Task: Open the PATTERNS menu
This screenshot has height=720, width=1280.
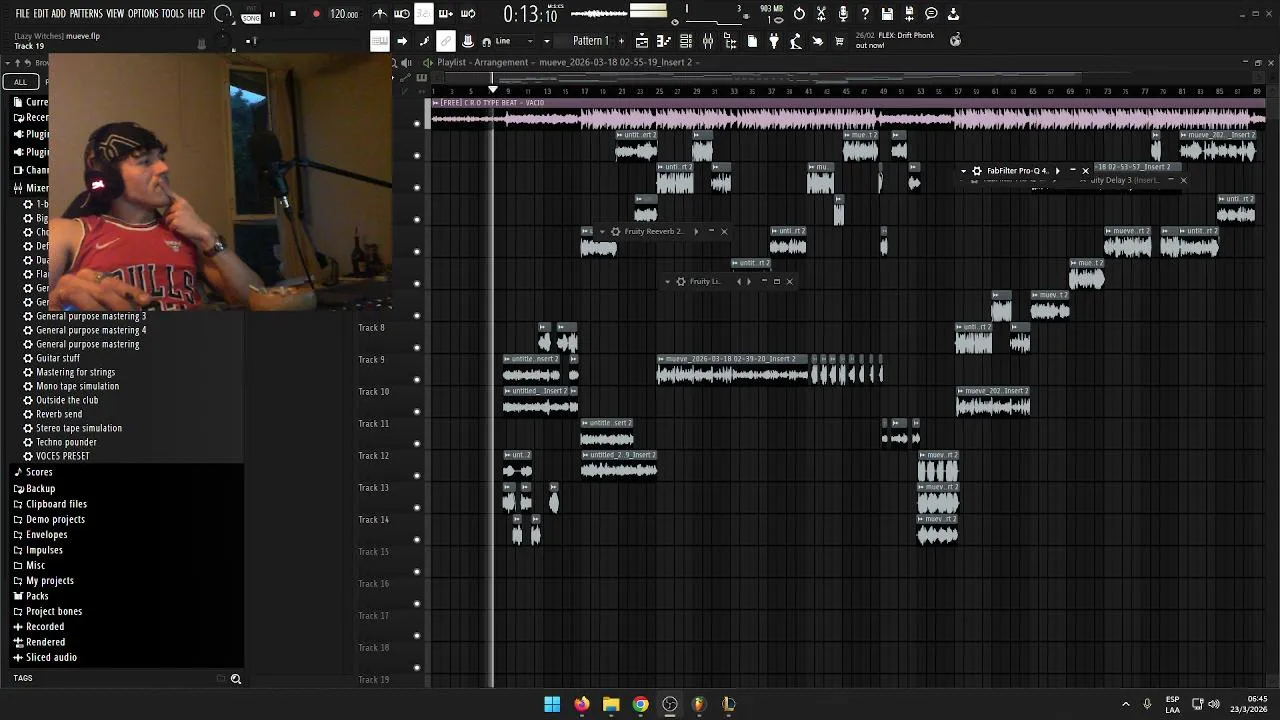Action: click(86, 14)
